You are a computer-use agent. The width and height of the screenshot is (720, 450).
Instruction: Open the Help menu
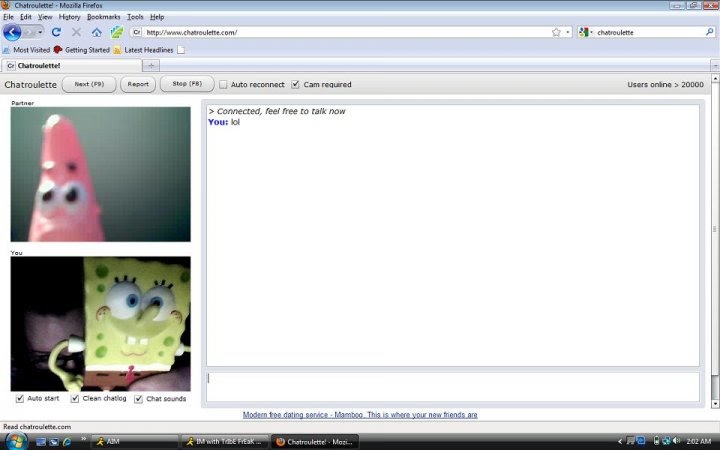click(157, 17)
